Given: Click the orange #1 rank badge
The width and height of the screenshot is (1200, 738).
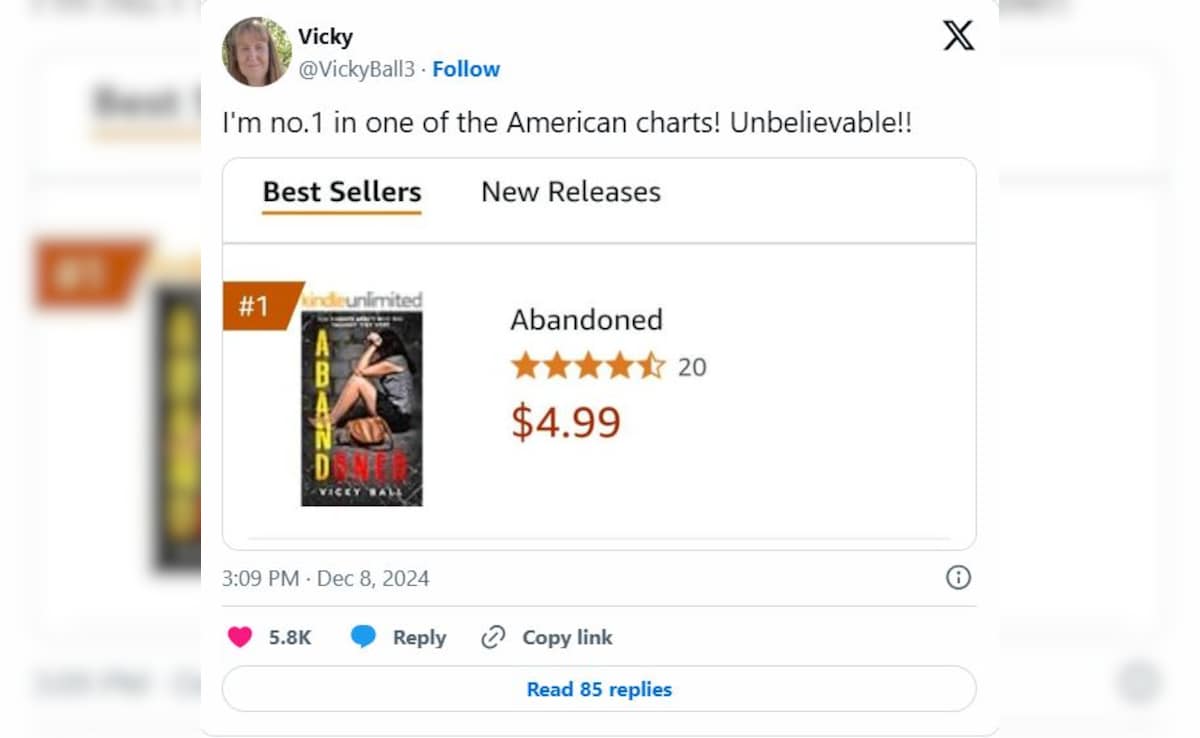Looking at the screenshot, I should coord(256,306).
